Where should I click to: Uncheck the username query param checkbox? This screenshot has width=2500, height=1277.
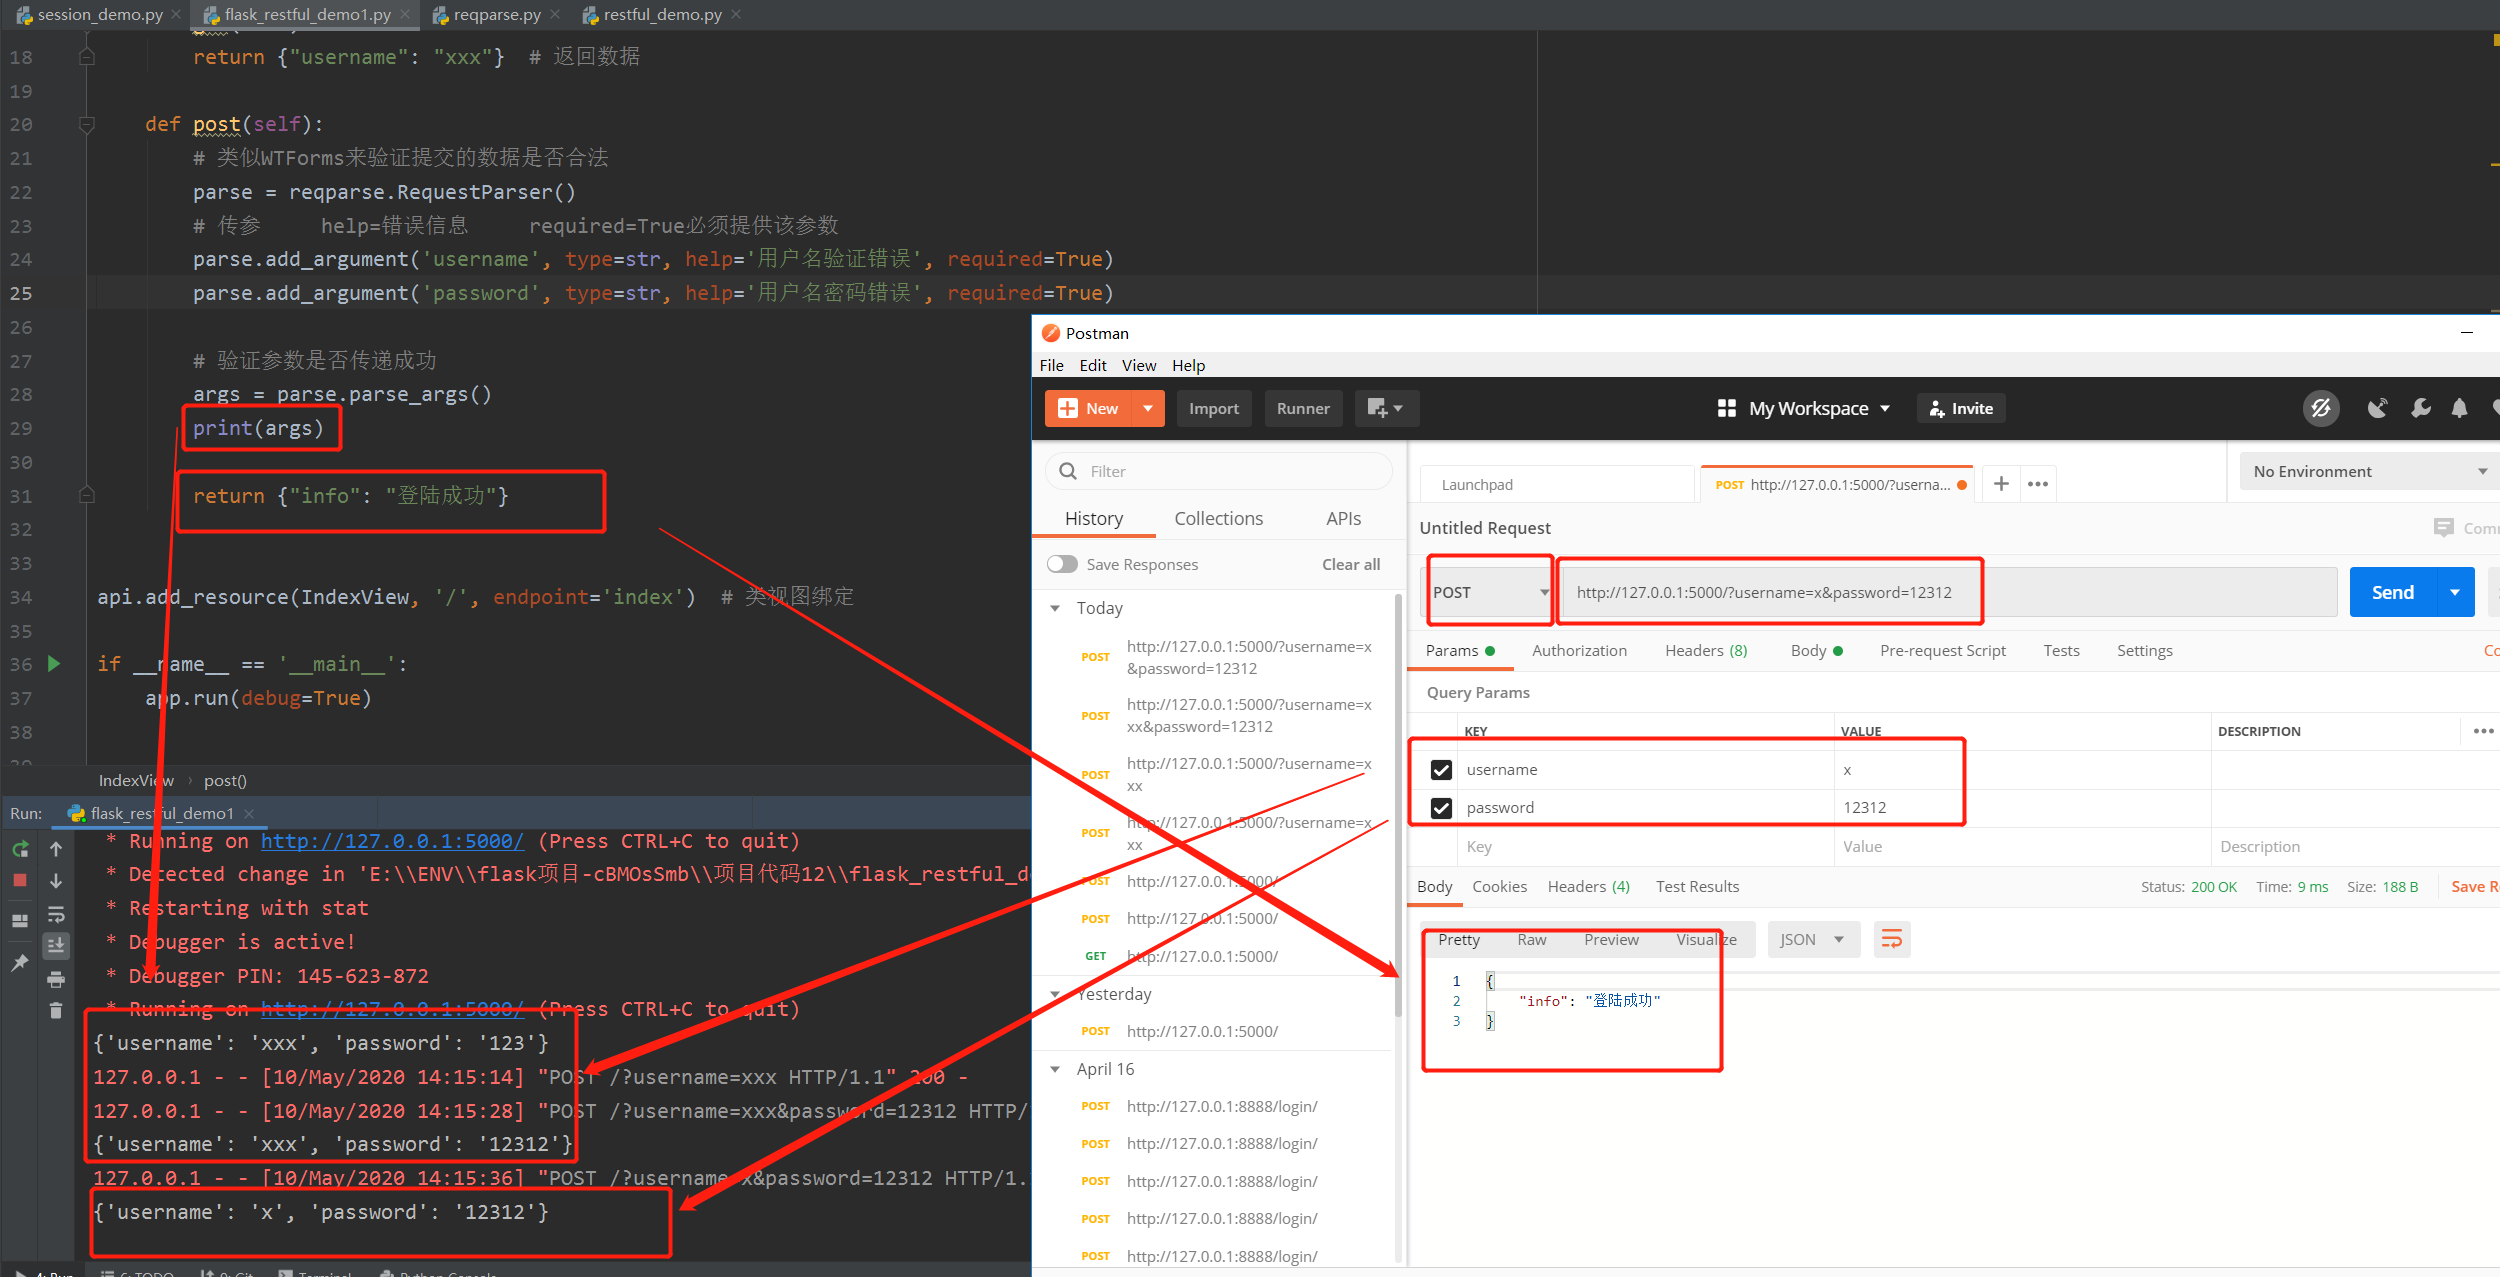click(x=1441, y=769)
